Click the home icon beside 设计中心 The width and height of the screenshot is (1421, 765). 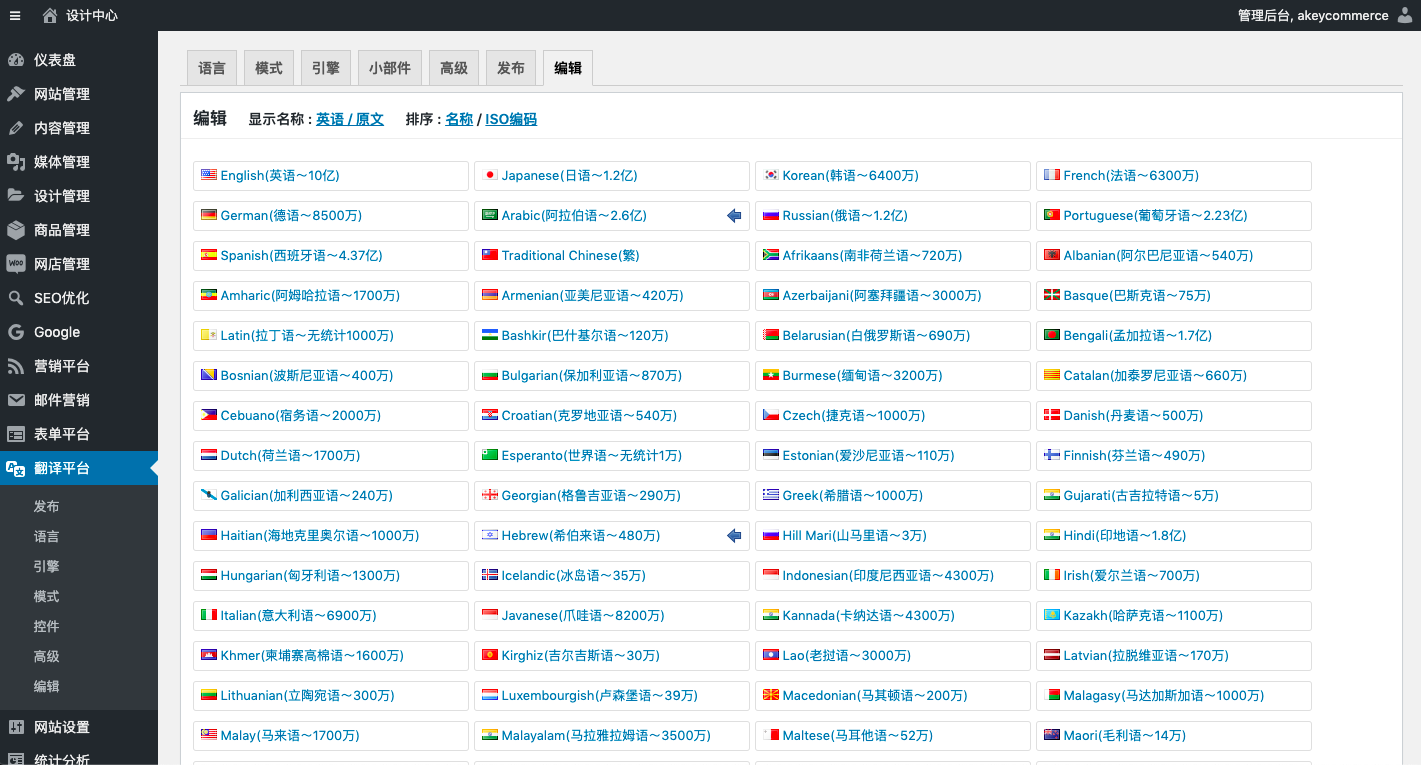pyautogui.click(x=50, y=15)
